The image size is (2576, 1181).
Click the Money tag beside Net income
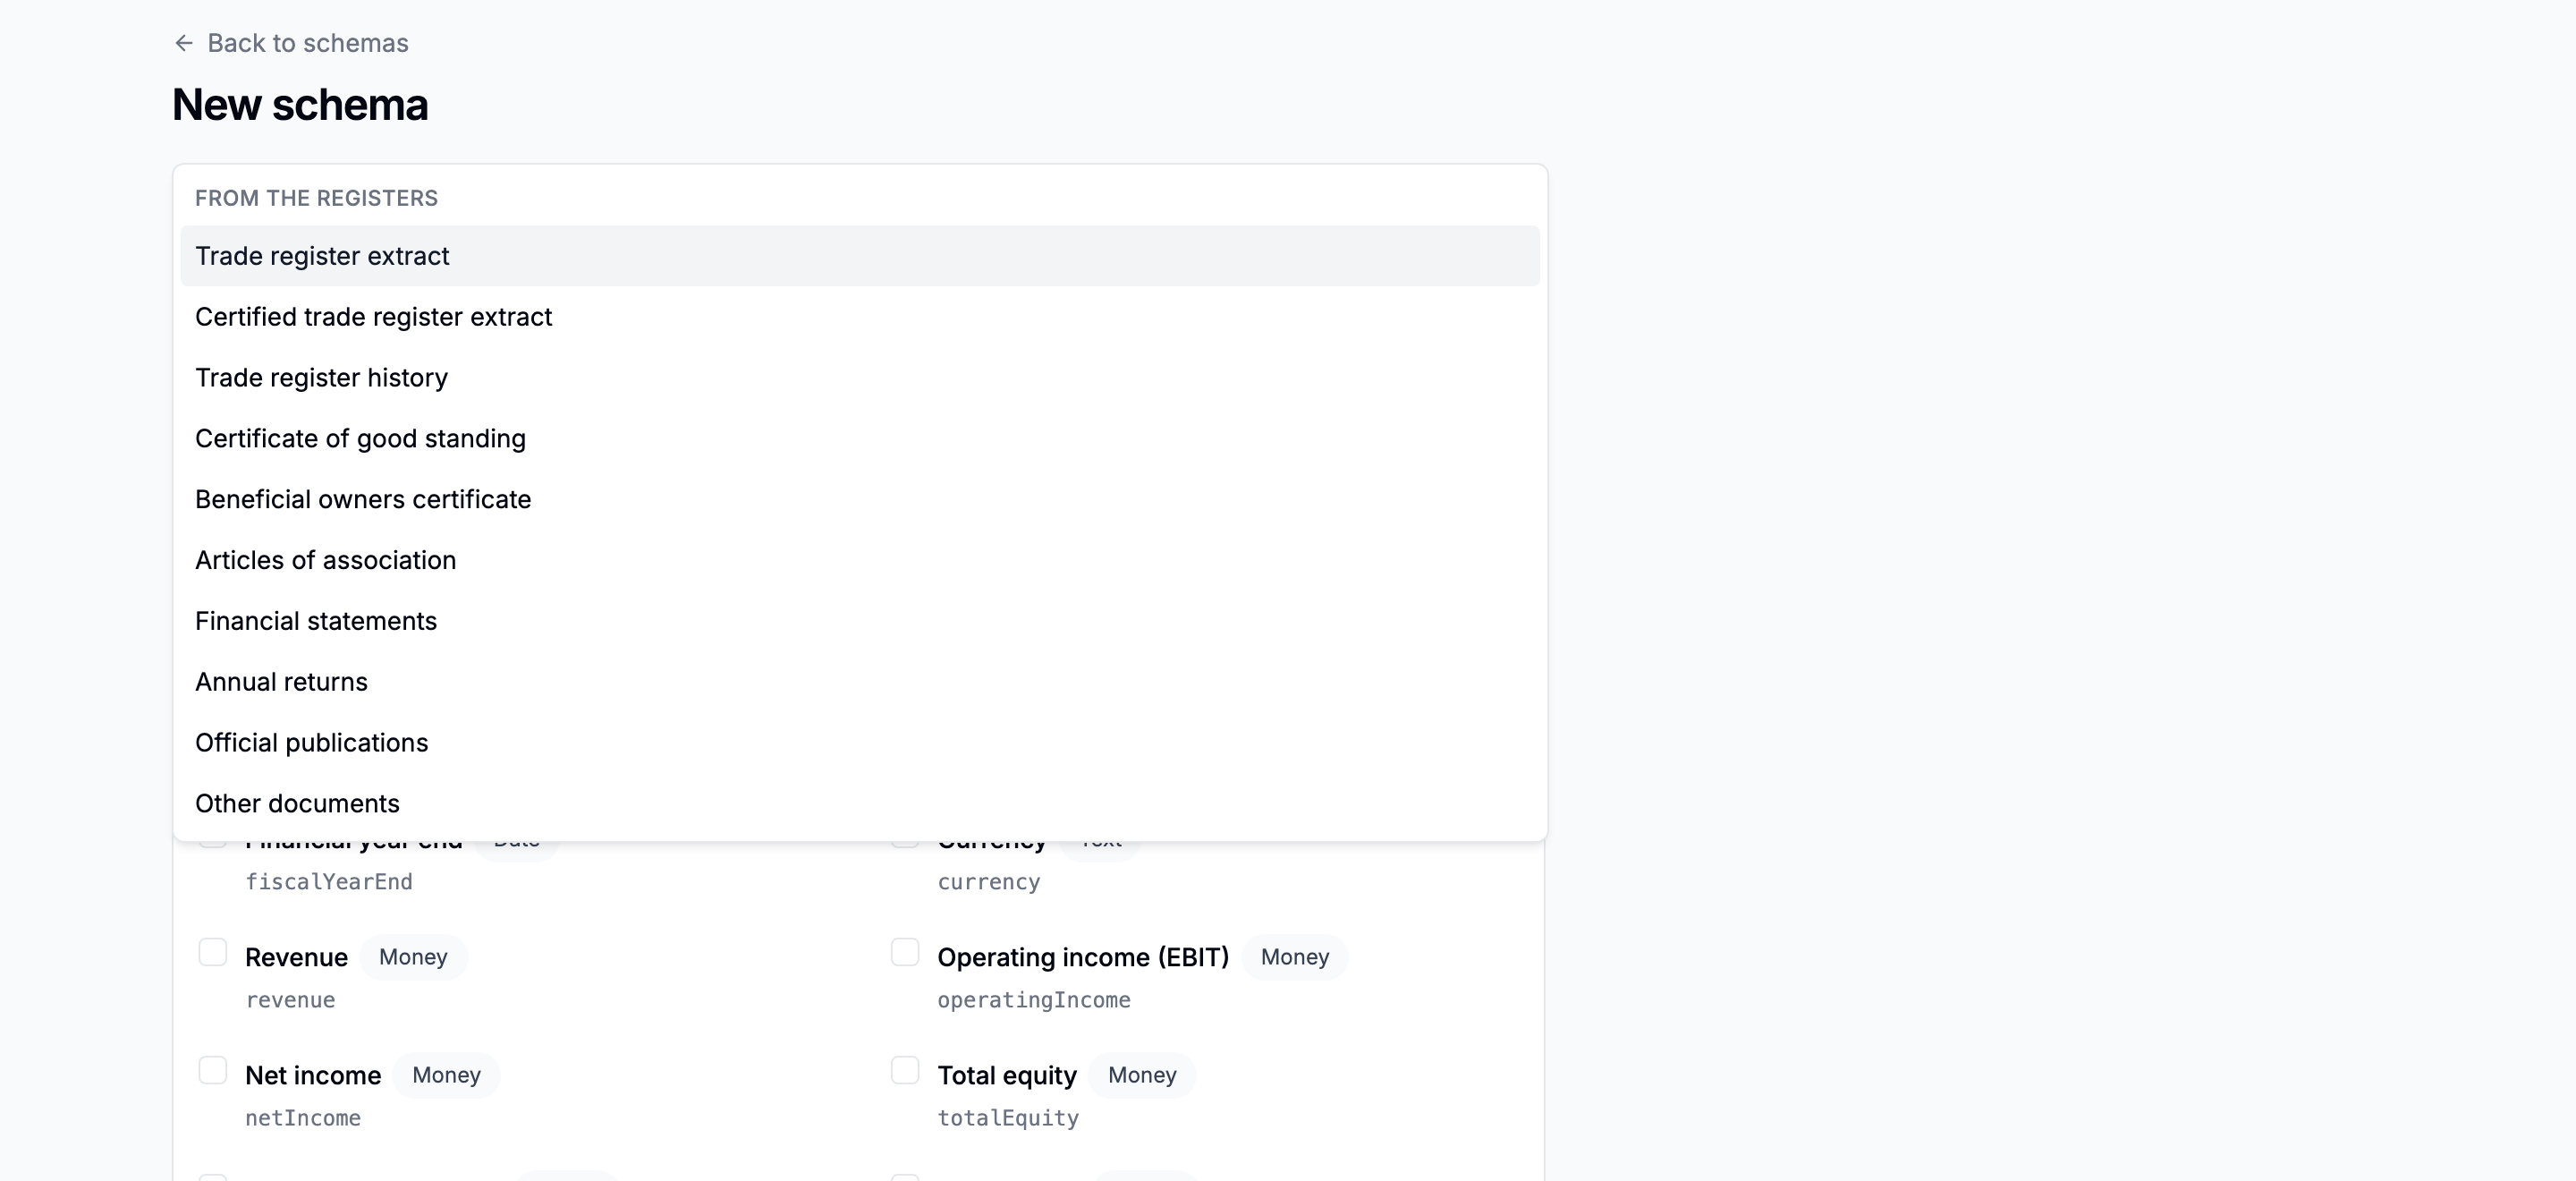[446, 1075]
